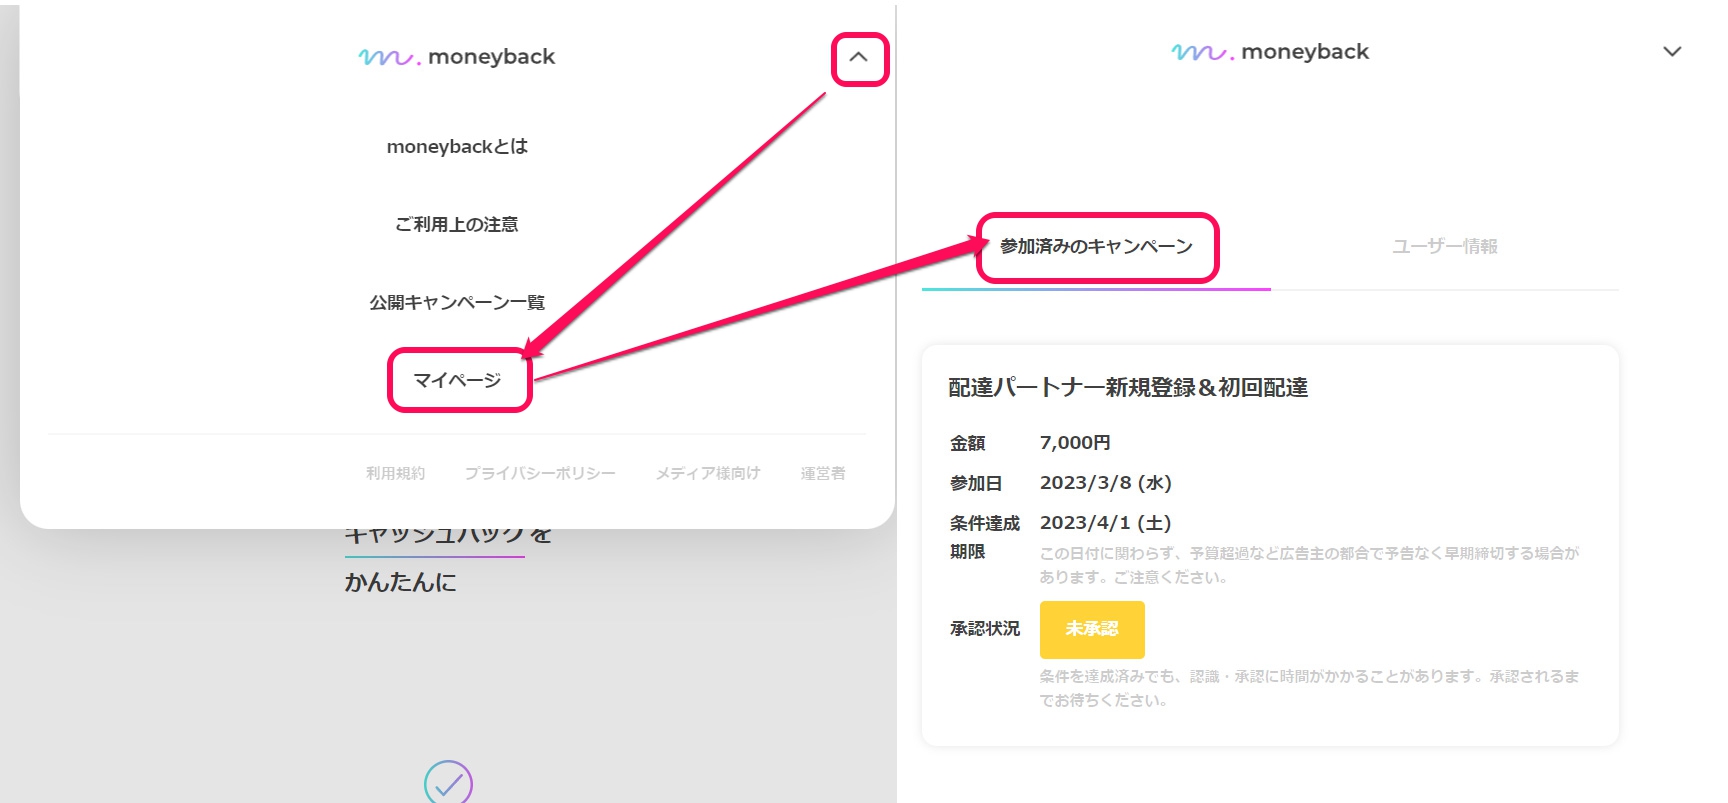Go to 'マイページ' from the menu

point(457,380)
